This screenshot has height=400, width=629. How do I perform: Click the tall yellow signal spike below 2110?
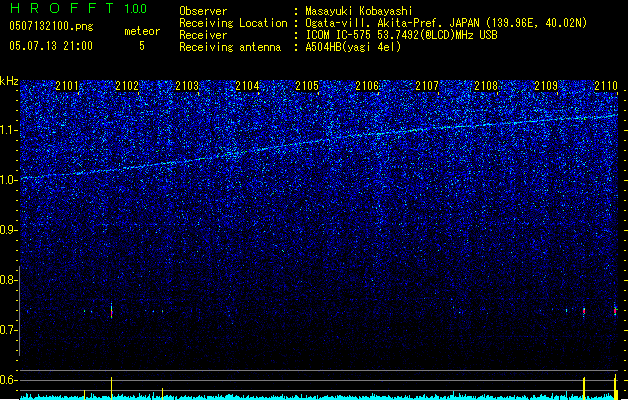(x=616, y=387)
